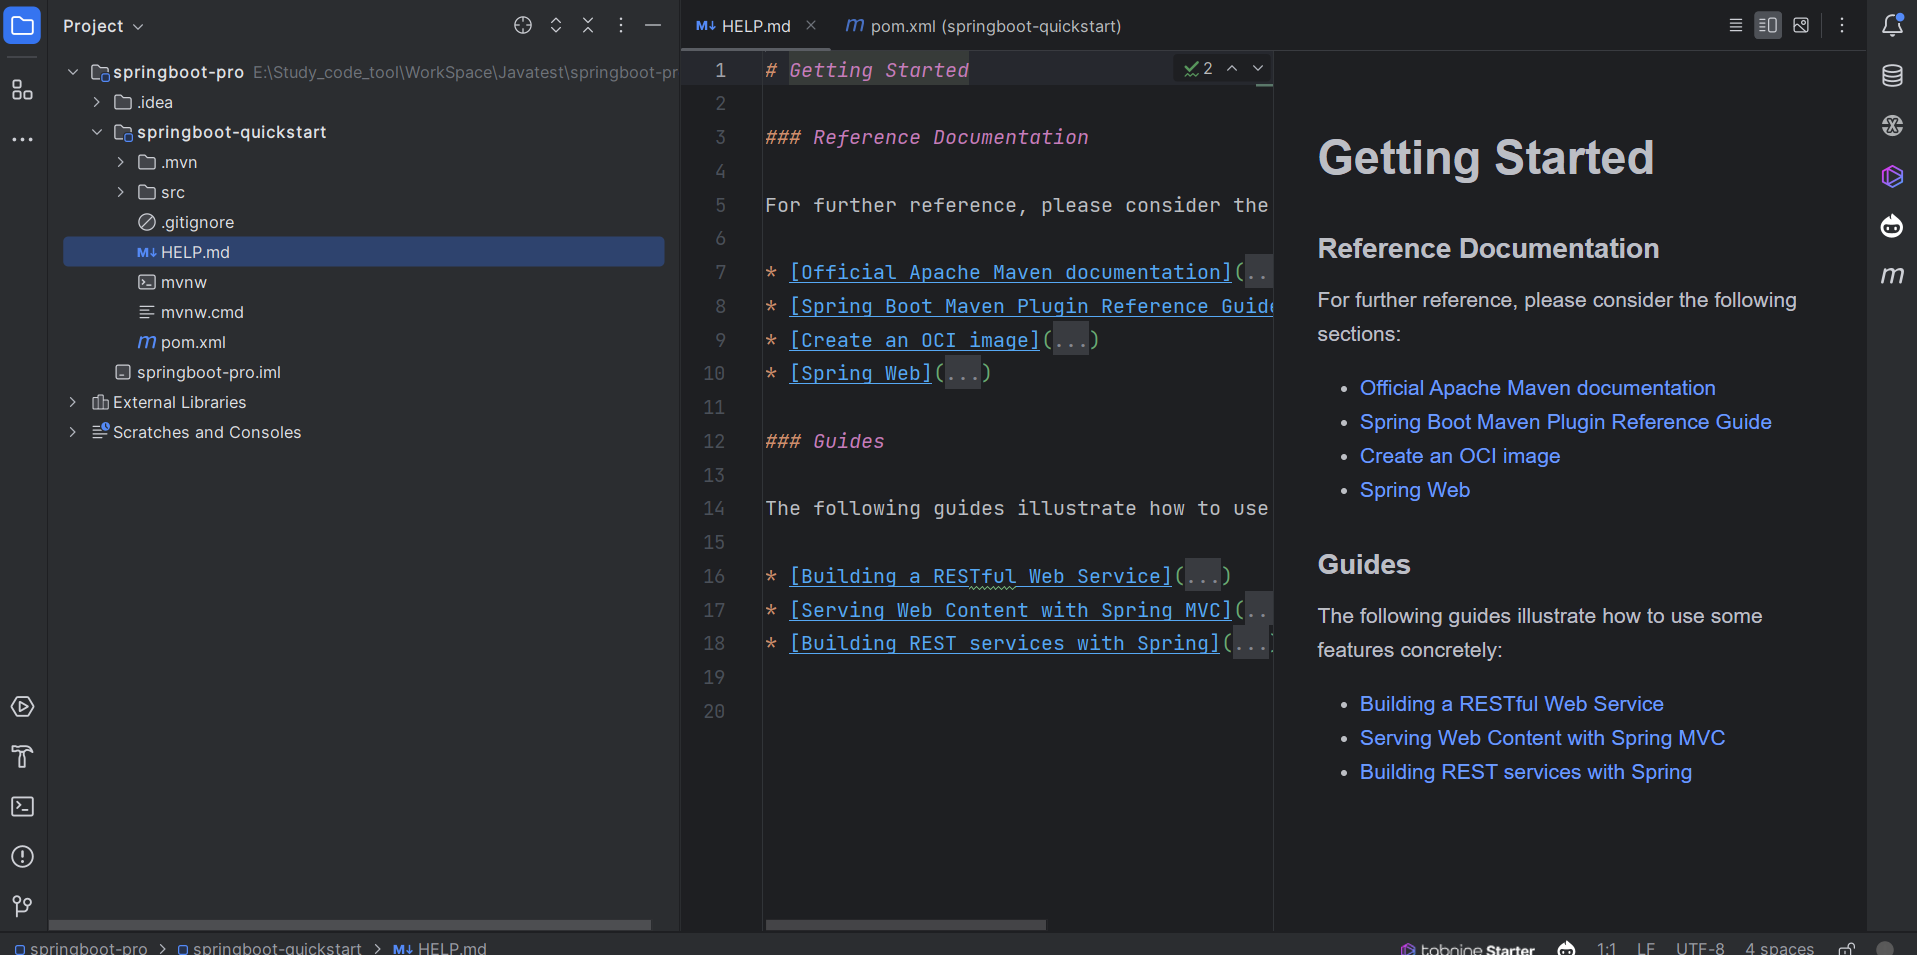The image size is (1917, 955).
Task: Select .gitignore file in tree
Action: click(197, 222)
